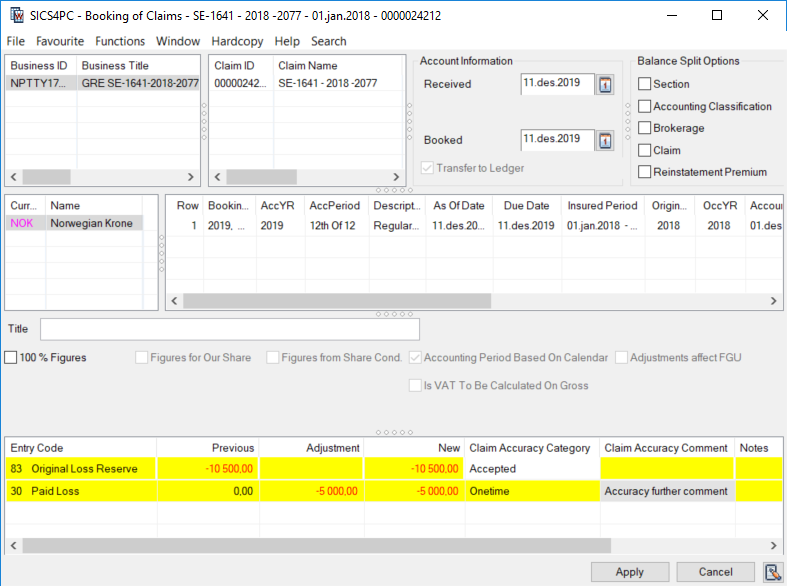Open the Booked date calendar picker
The height and width of the screenshot is (586, 787).
pos(605,140)
